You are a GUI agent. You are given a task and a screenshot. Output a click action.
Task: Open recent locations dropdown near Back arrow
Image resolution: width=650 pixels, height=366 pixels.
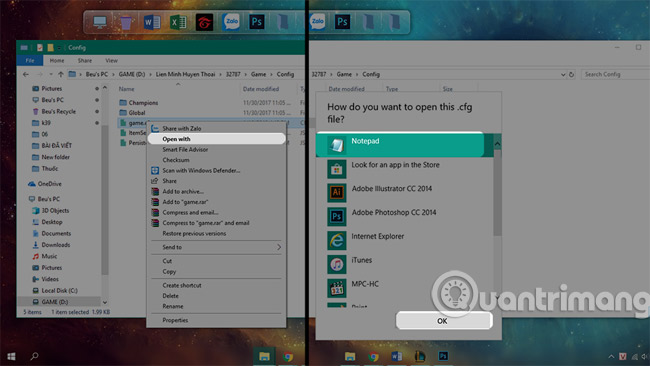pyautogui.click(x=51, y=75)
